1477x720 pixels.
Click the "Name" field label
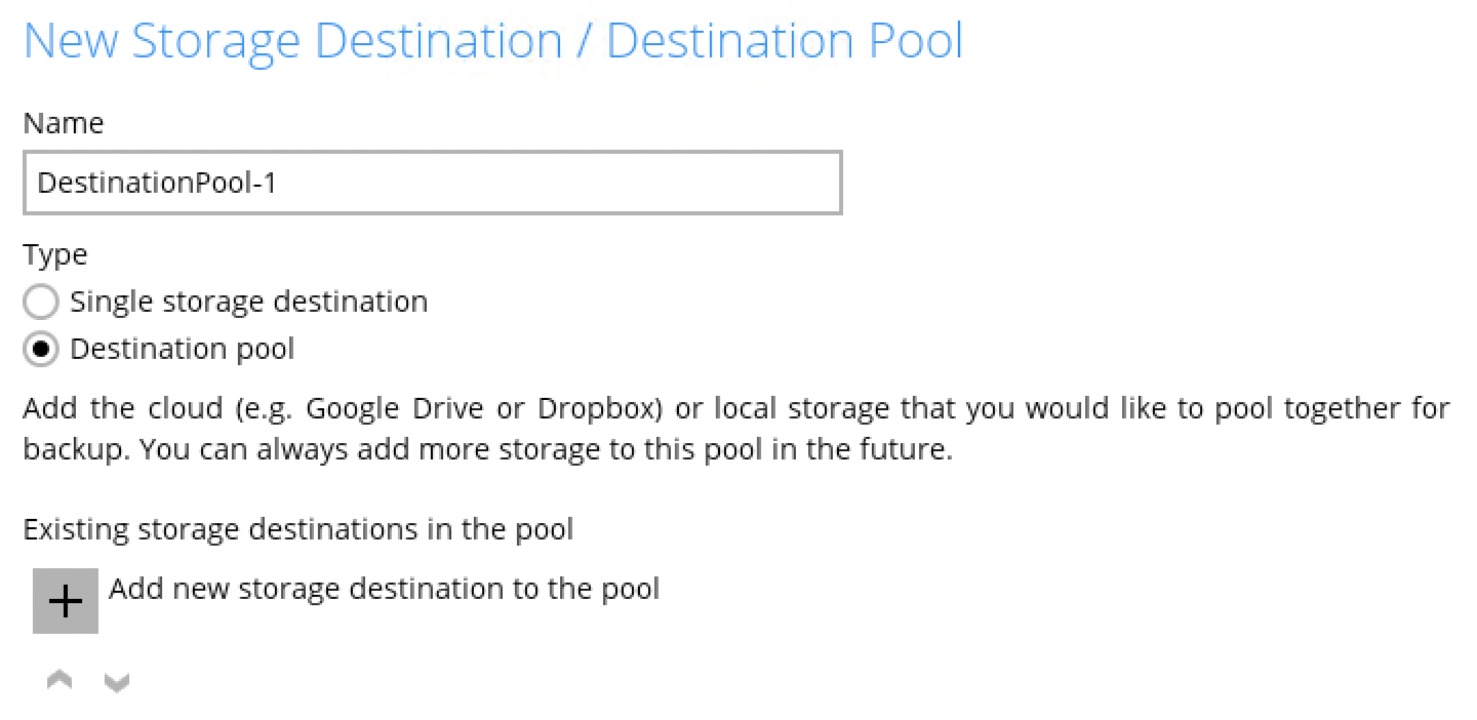tap(63, 123)
